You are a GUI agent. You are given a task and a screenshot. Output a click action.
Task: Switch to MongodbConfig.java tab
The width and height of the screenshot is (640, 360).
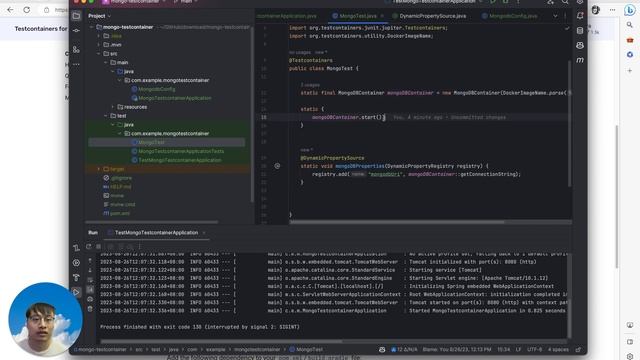[x=509, y=16]
